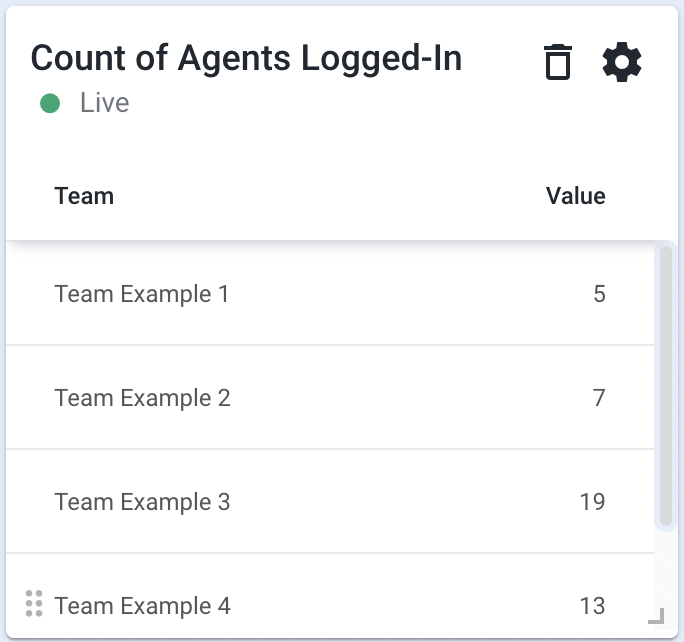Select the Team Example 3 row
The height and width of the screenshot is (642, 684).
(x=330, y=501)
